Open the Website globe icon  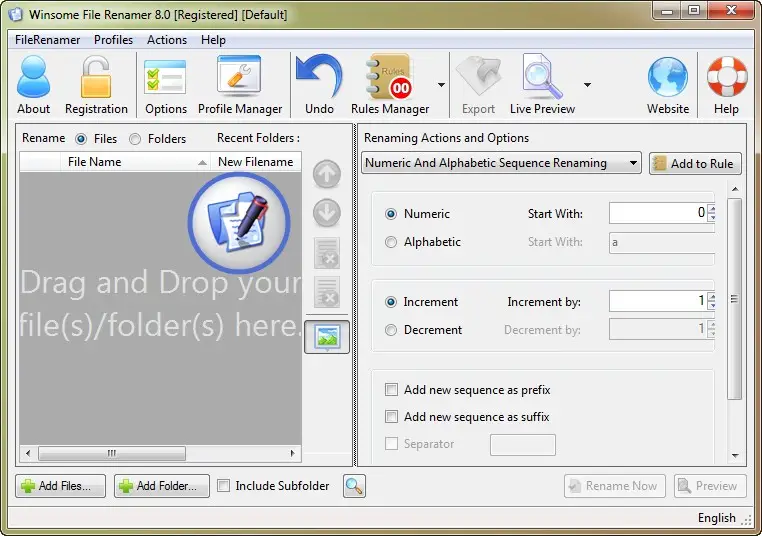coord(668,76)
